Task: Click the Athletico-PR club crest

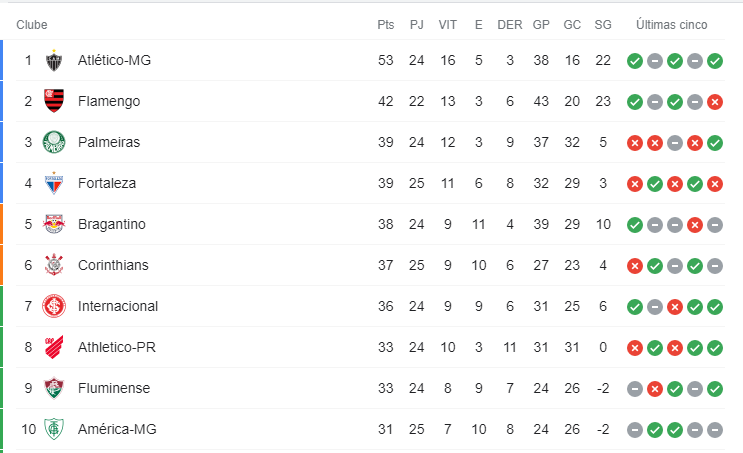Action: [x=54, y=347]
